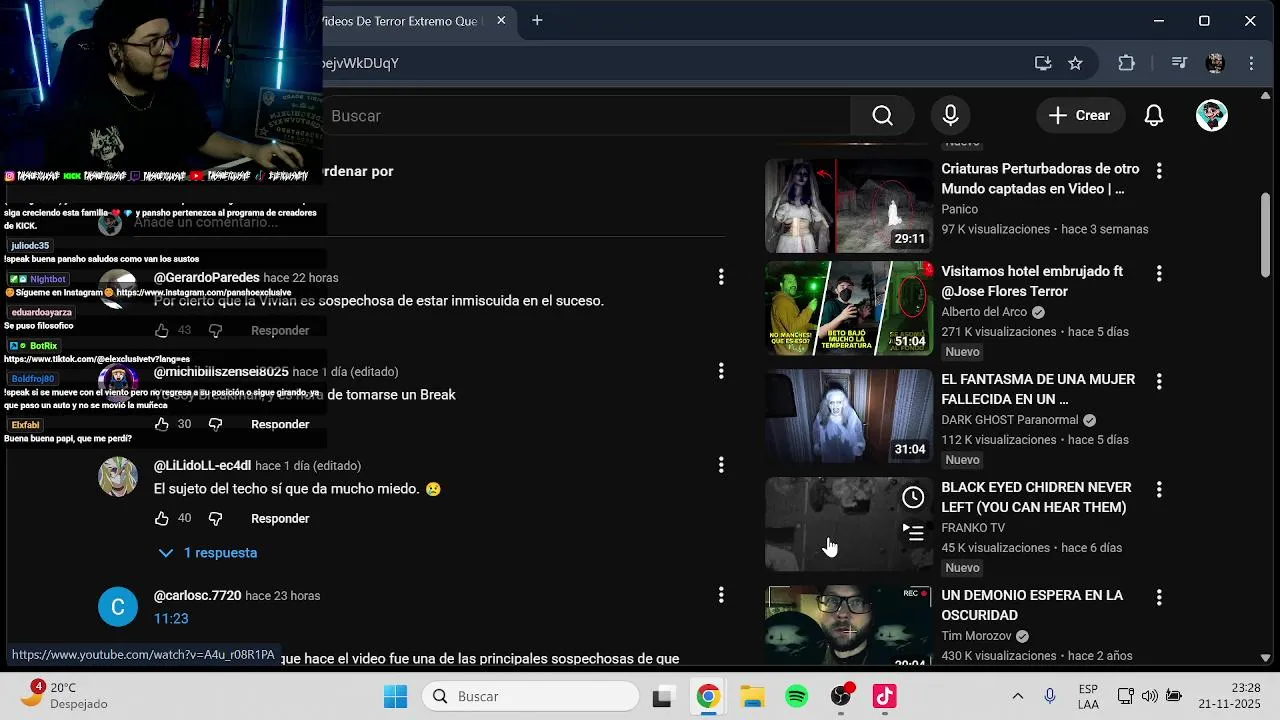Click the YouTube search magnifier button

pyautogui.click(x=882, y=116)
